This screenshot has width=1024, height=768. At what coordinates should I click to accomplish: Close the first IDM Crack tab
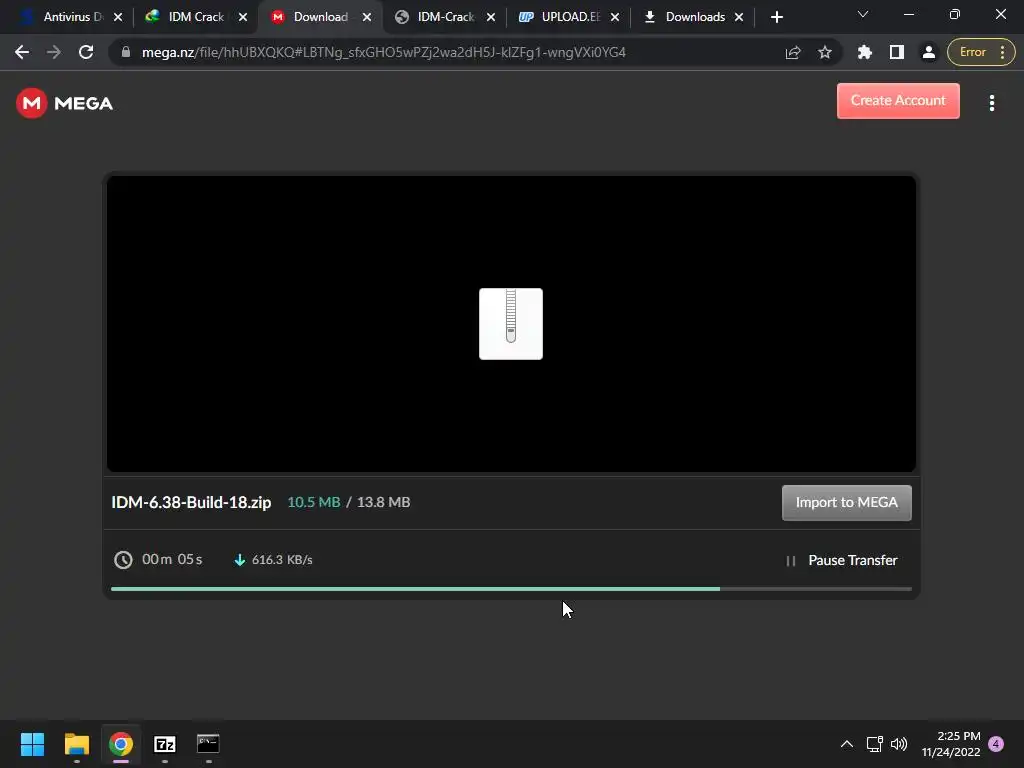tap(243, 17)
